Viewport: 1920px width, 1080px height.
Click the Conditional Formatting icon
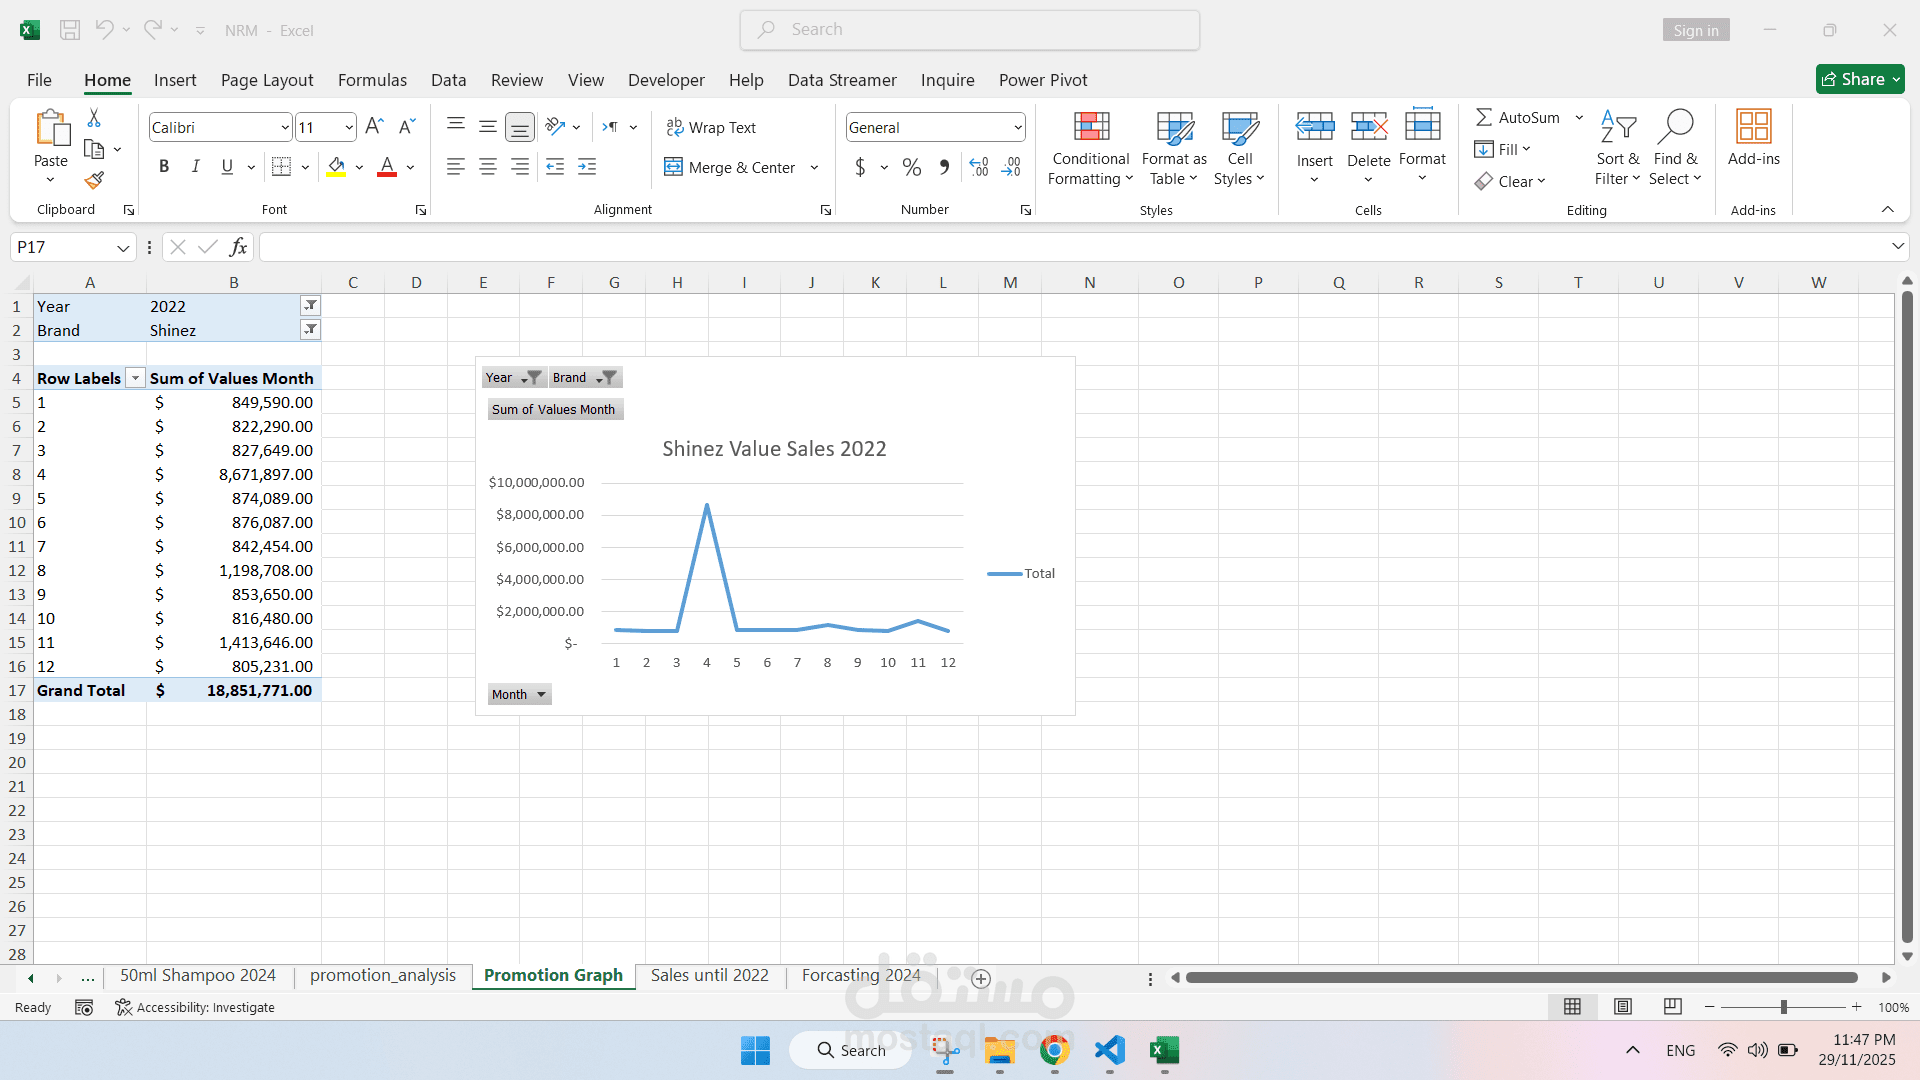click(1091, 127)
